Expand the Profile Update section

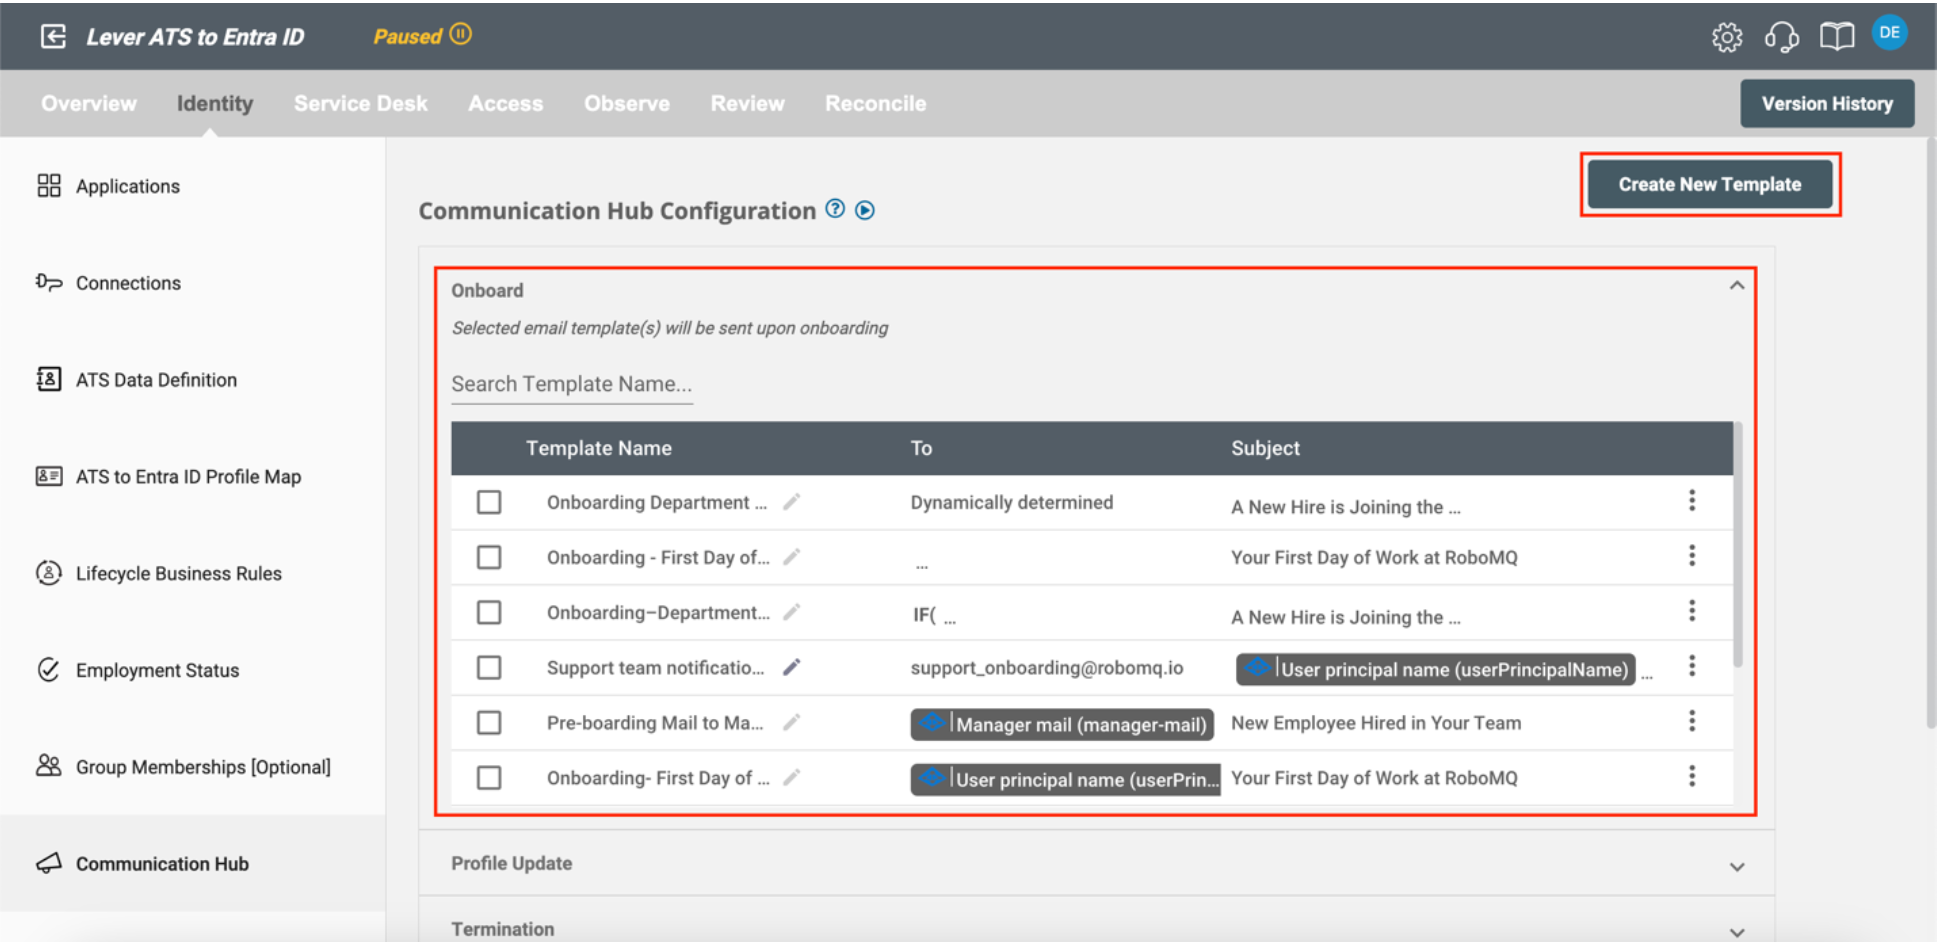(1736, 866)
